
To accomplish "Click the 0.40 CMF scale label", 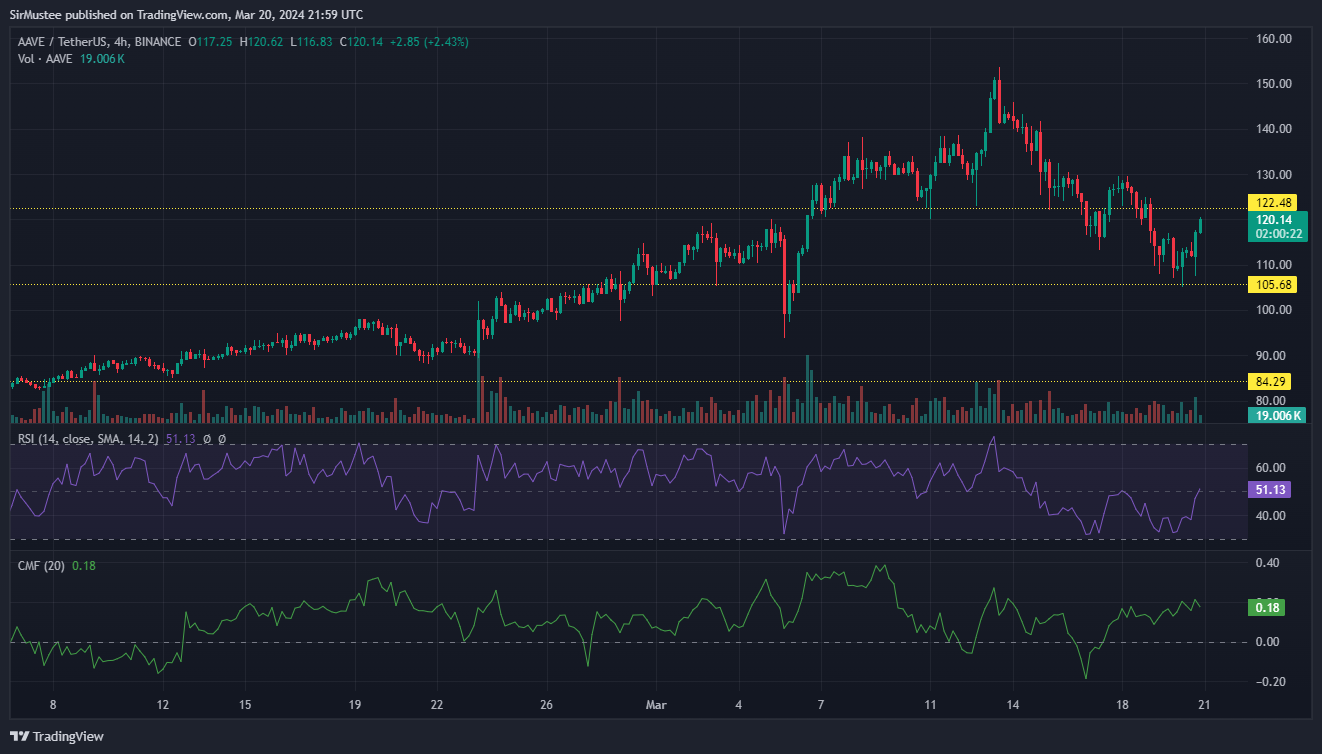I will [x=1266, y=563].
